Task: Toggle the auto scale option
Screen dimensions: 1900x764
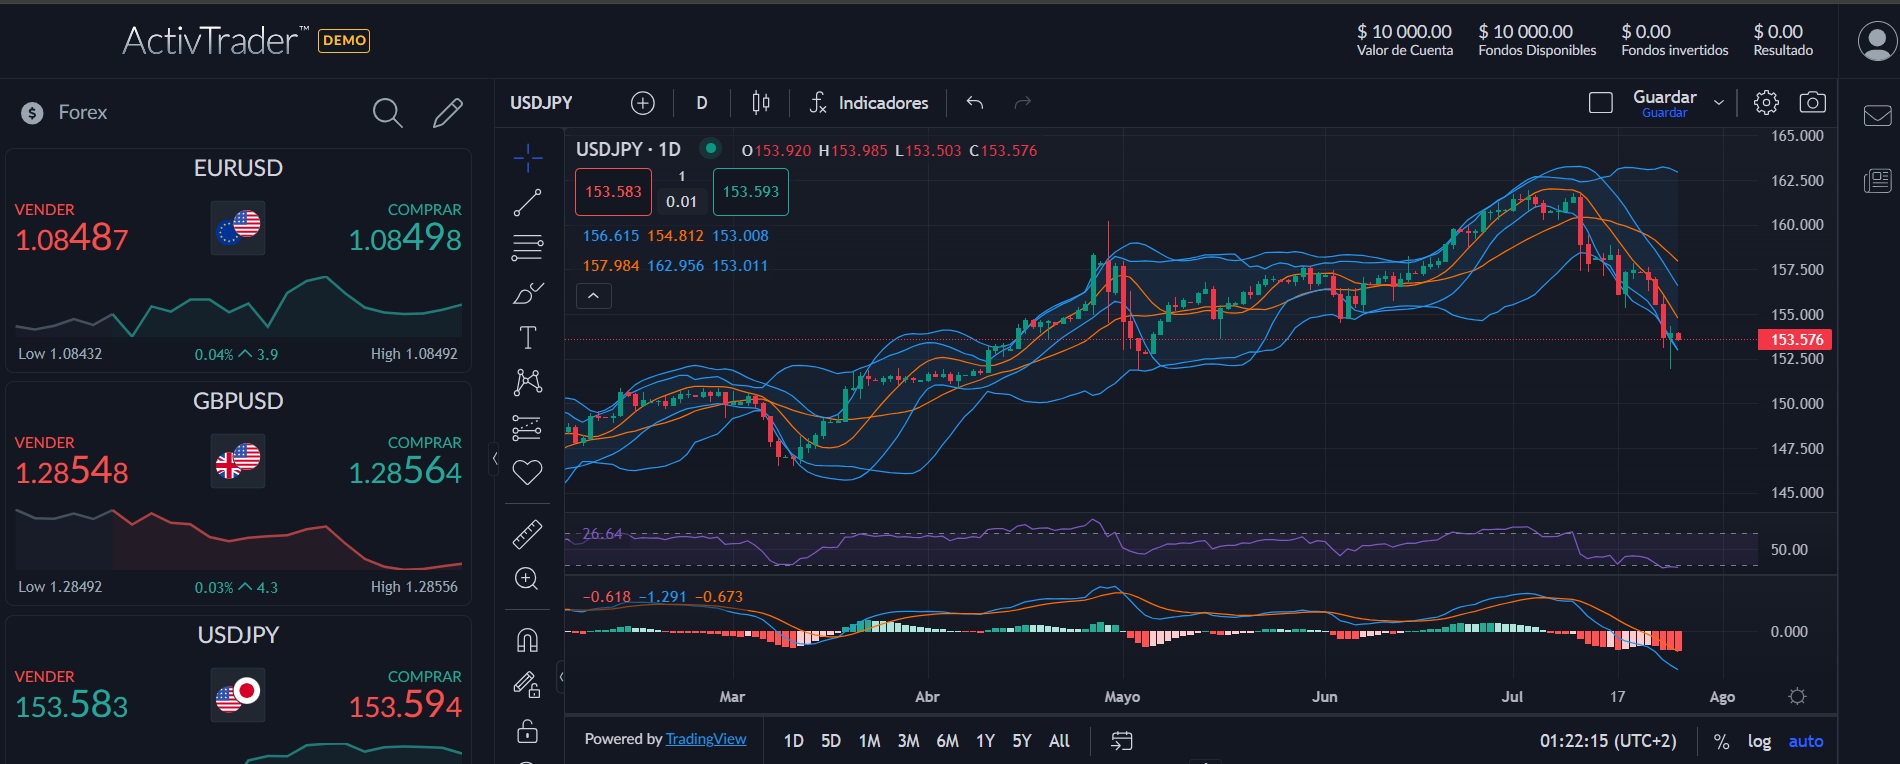Action: point(1805,741)
